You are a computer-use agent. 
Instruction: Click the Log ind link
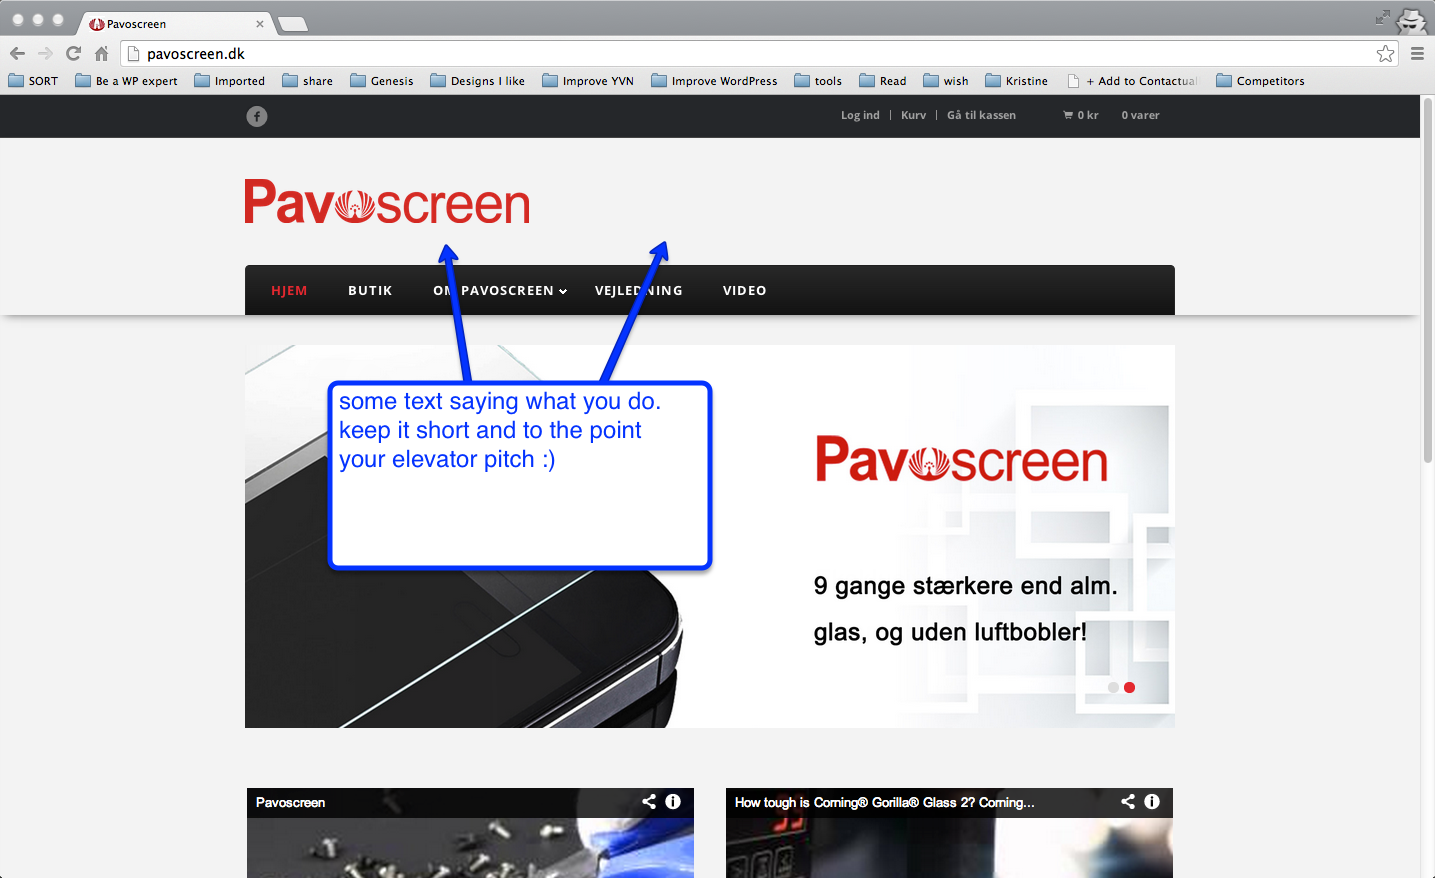pos(860,115)
